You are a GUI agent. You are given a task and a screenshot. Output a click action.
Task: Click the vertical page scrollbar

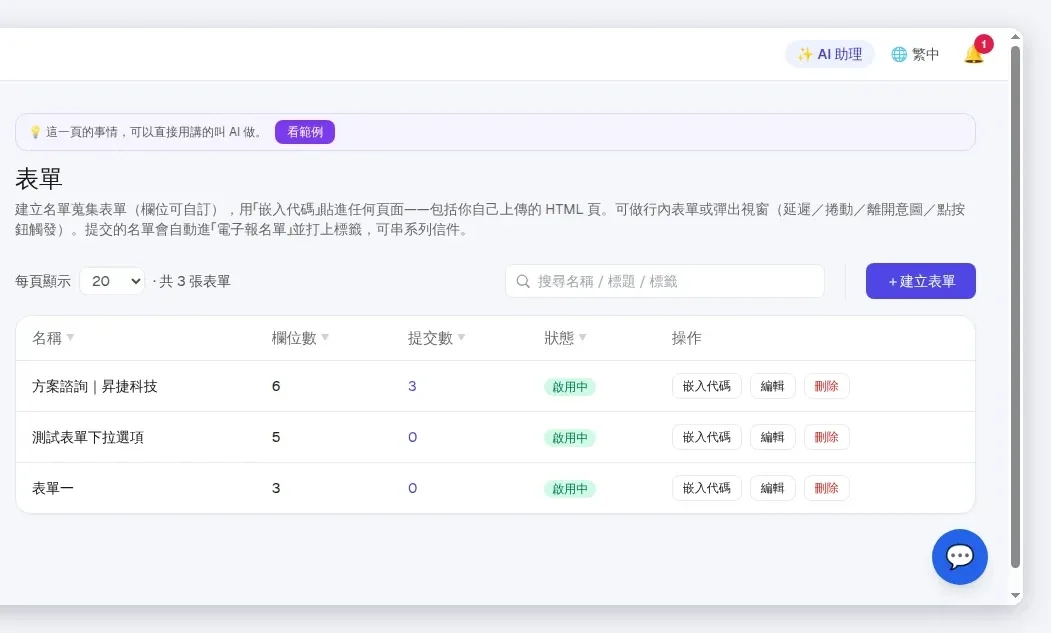coord(1015,307)
